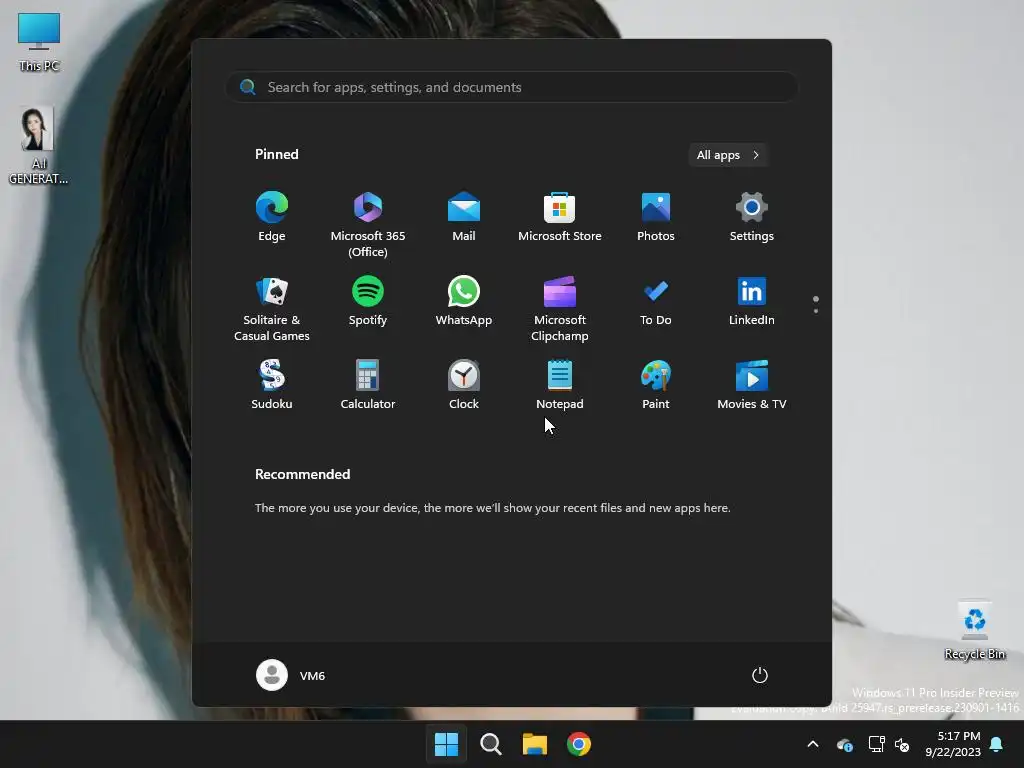
Task: Launch WhatsApp
Action: [464, 301]
